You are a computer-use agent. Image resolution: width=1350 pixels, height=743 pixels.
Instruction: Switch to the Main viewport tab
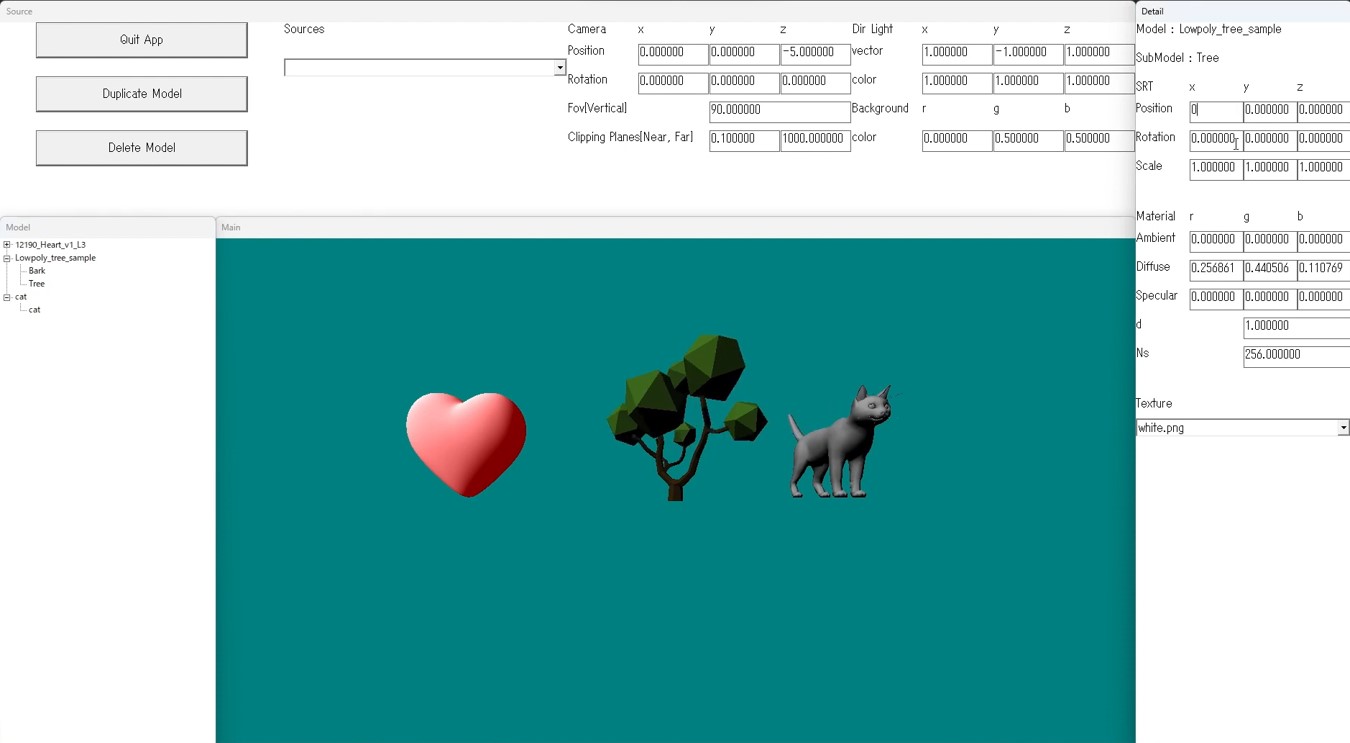tap(231, 228)
